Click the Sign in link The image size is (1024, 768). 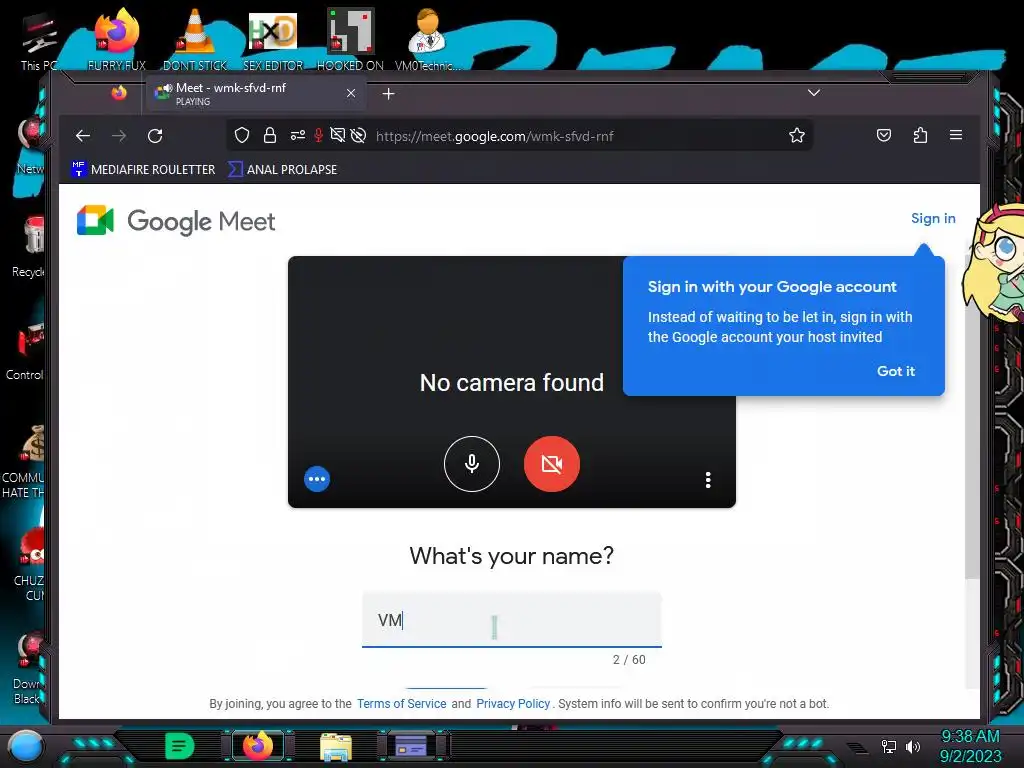click(933, 218)
